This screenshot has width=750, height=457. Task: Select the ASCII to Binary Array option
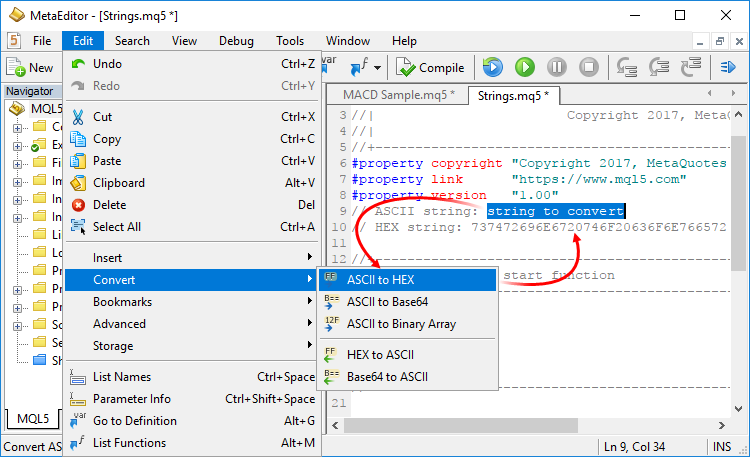(400, 324)
